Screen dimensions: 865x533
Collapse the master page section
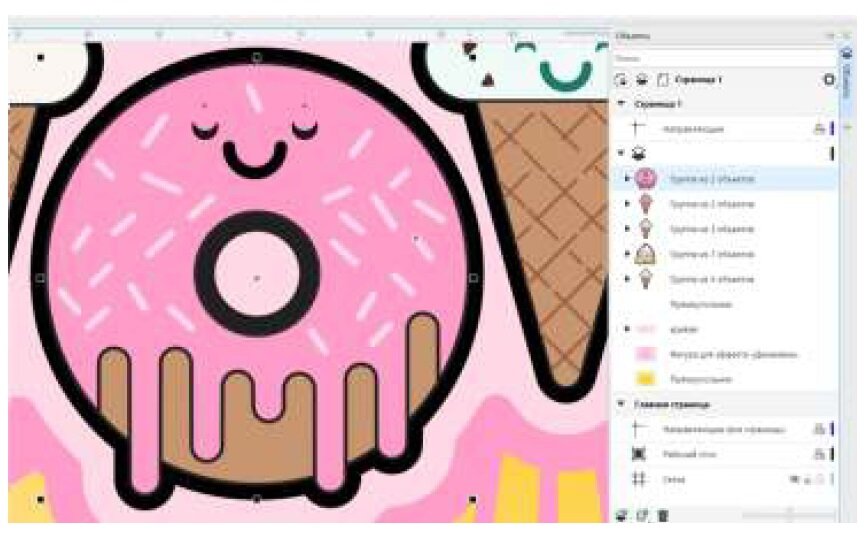coord(622,404)
